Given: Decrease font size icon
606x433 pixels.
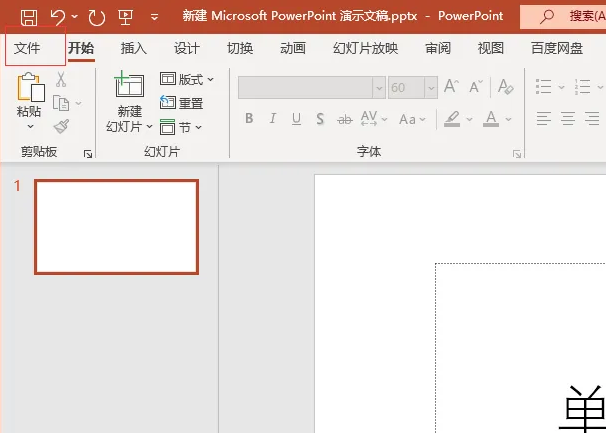Looking at the screenshot, I should click(476, 86).
